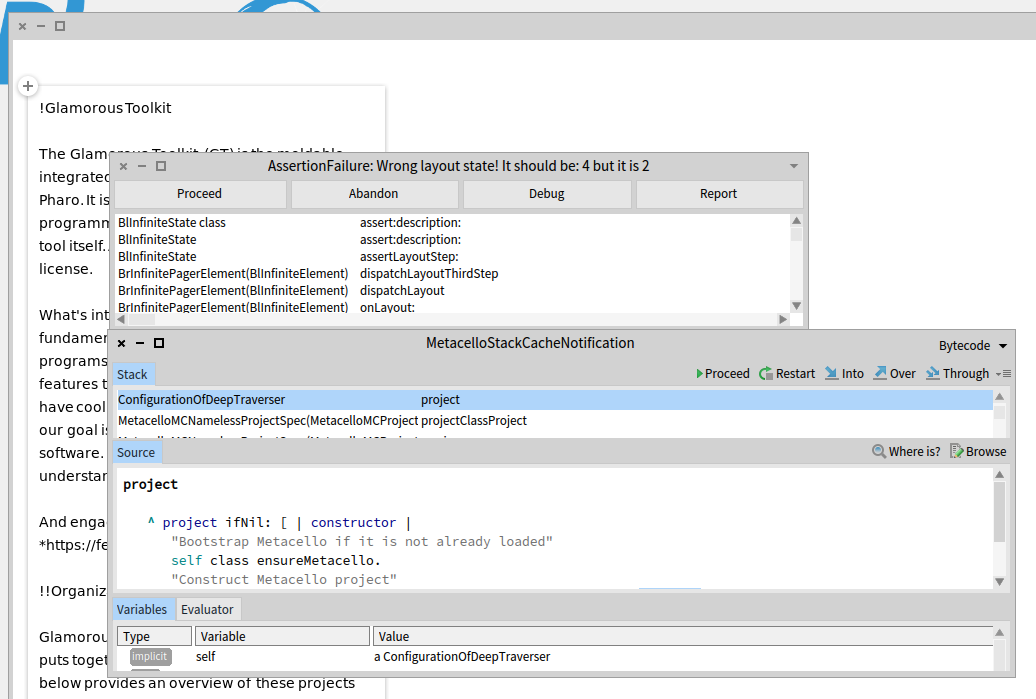Viewport: 1036px width, 699px height.
Task: Click the implicit type badge
Action: 150,656
